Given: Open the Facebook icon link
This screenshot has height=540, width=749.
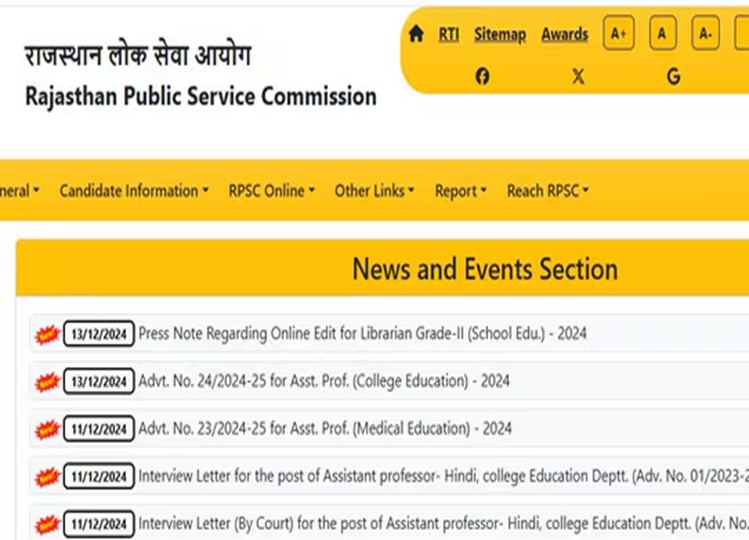Looking at the screenshot, I should pos(483,77).
